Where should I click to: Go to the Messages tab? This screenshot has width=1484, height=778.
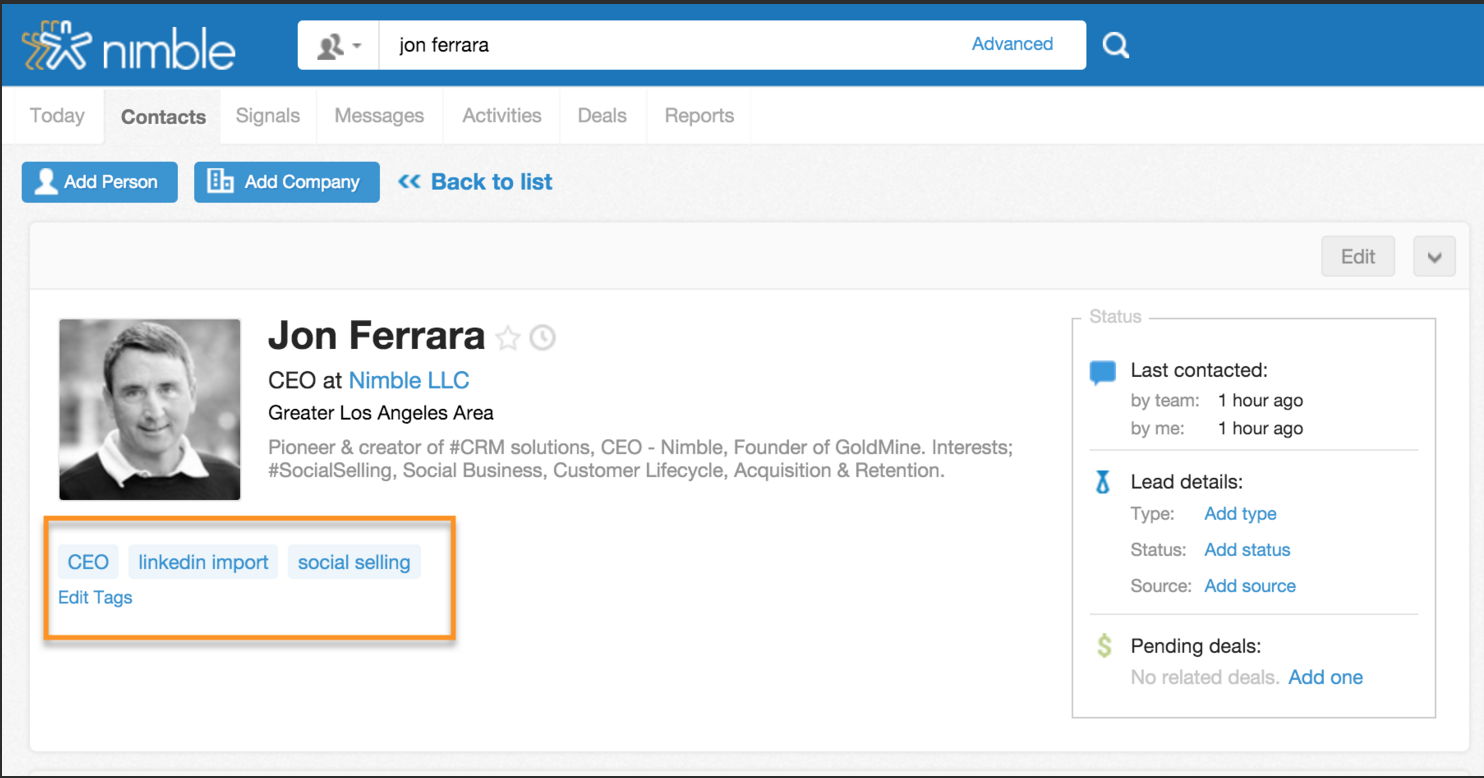pos(379,116)
